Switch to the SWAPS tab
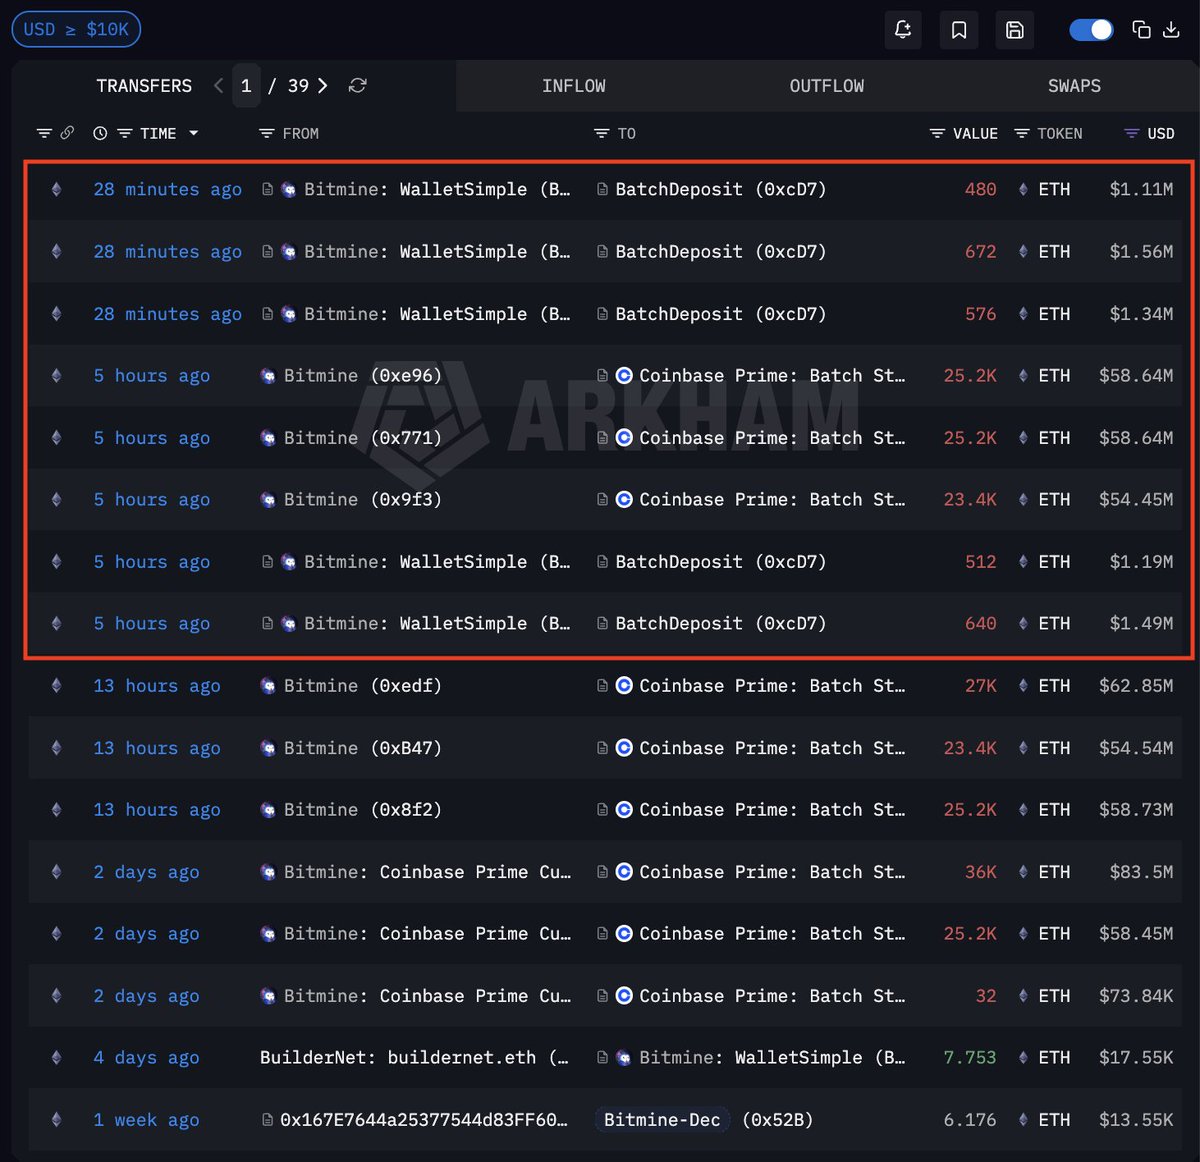The image size is (1200, 1162). [x=1074, y=86]
